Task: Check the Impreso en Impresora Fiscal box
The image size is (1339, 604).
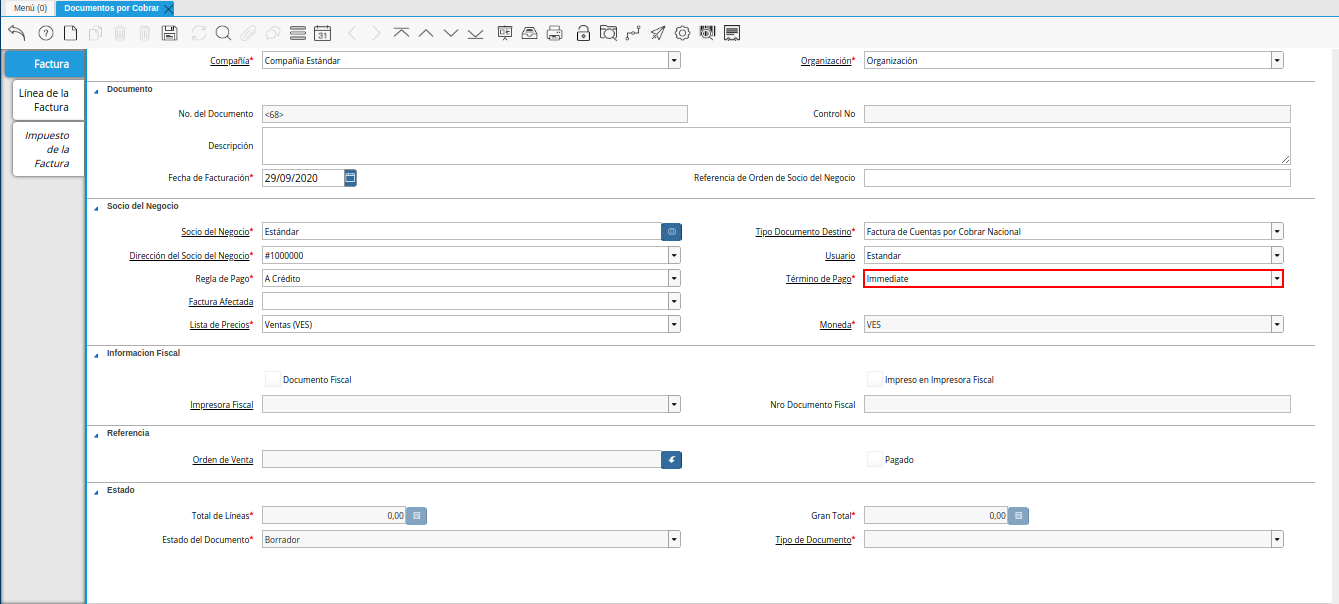Action: [875, 379]
